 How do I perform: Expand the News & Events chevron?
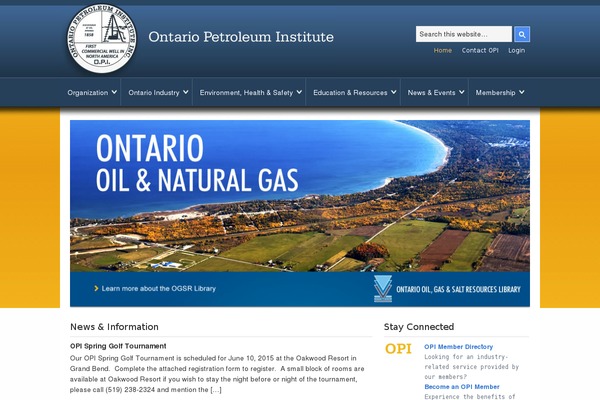point(462,92)
